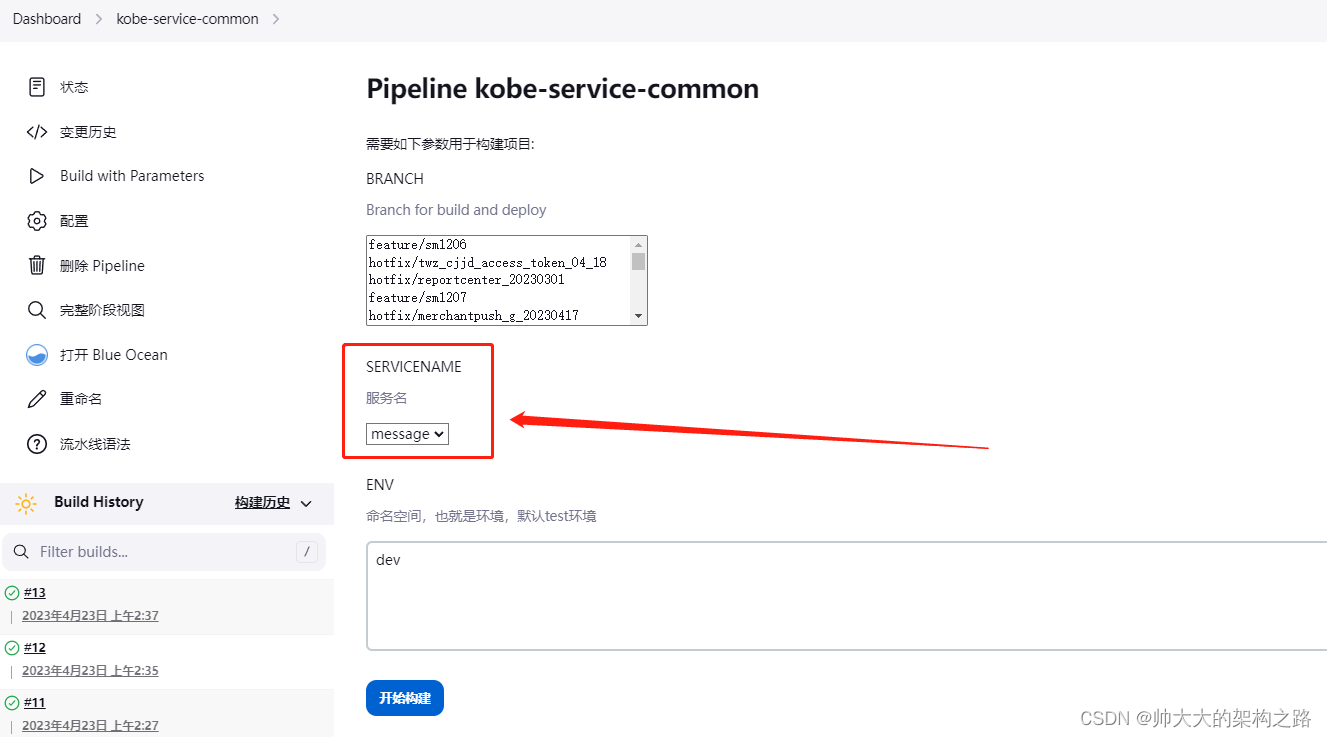Click the 变更历史 code brackets icon

coord(37,132)
